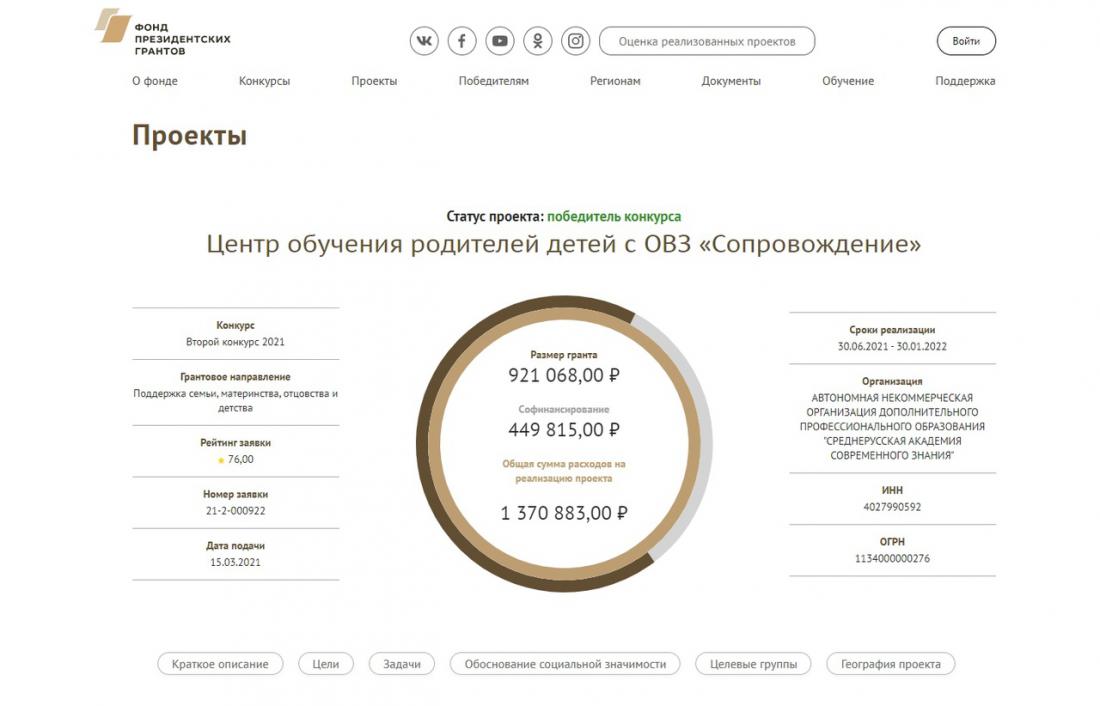This screenshot has width=1100, height=706.
Task: Open the Facebook icon link
Action: point(462,41)
